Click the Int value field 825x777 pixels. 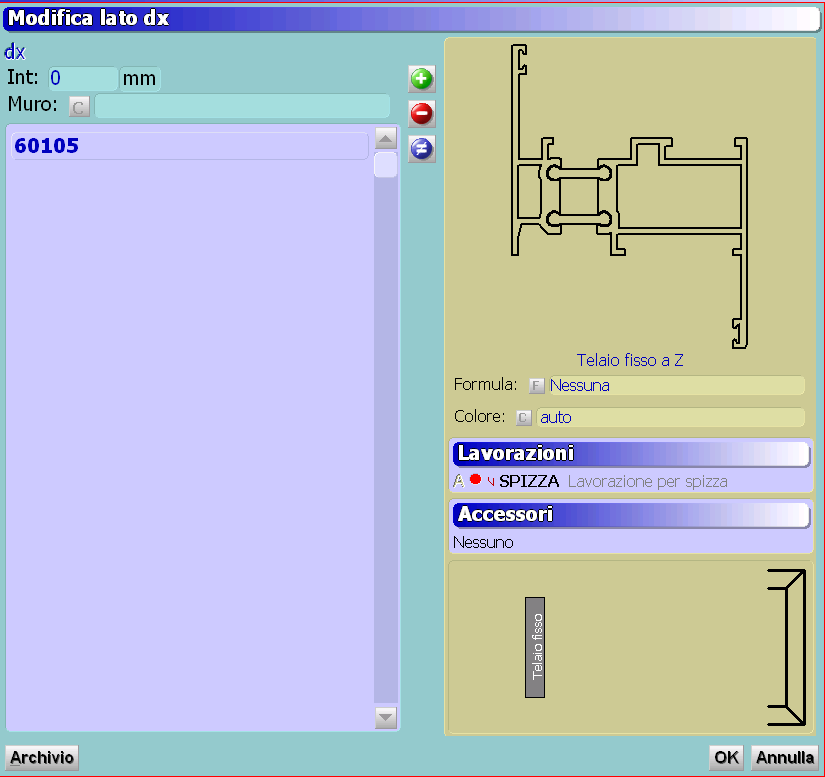pos(83,78)
